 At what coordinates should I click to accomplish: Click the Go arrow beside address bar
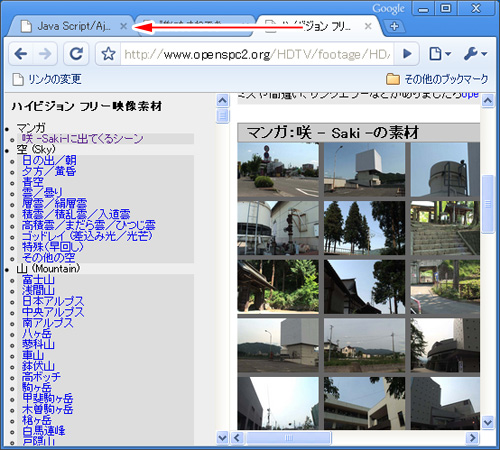coord(407,54)
